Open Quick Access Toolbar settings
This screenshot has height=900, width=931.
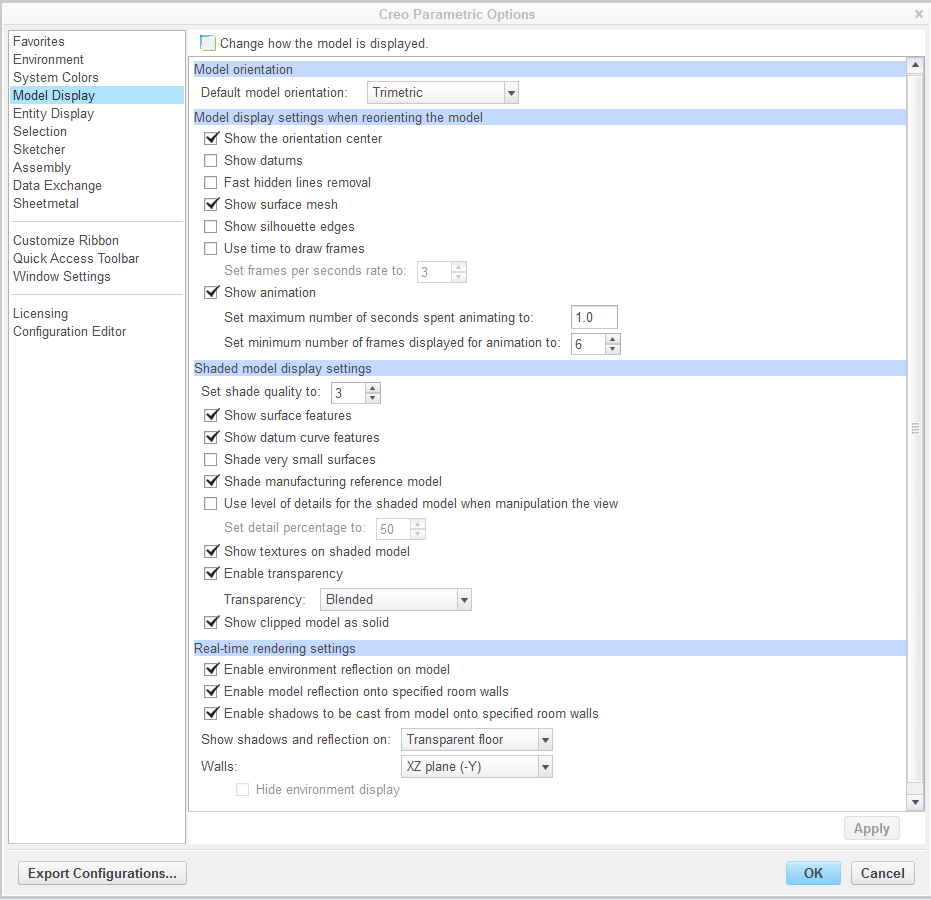76,258
